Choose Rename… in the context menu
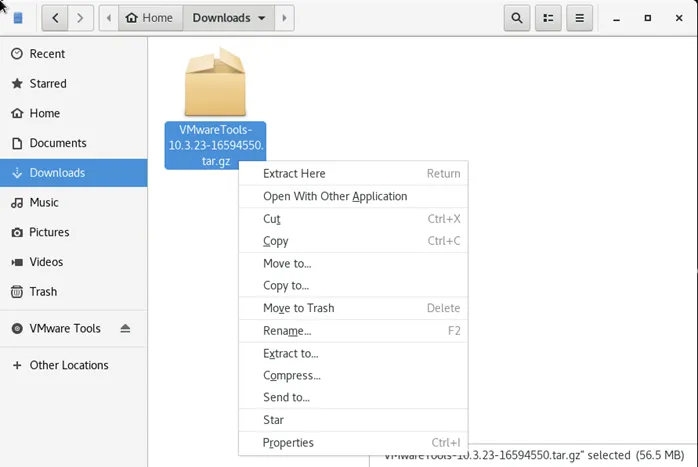 (x=353, y=331)
